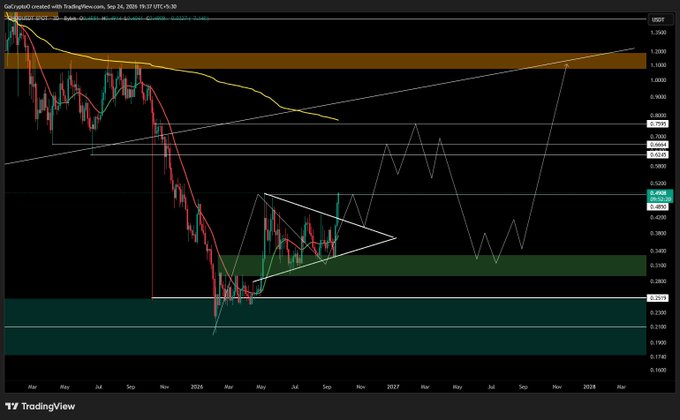
Task: Click the 2026 label on time axis
Action: (x=196, y=387)
